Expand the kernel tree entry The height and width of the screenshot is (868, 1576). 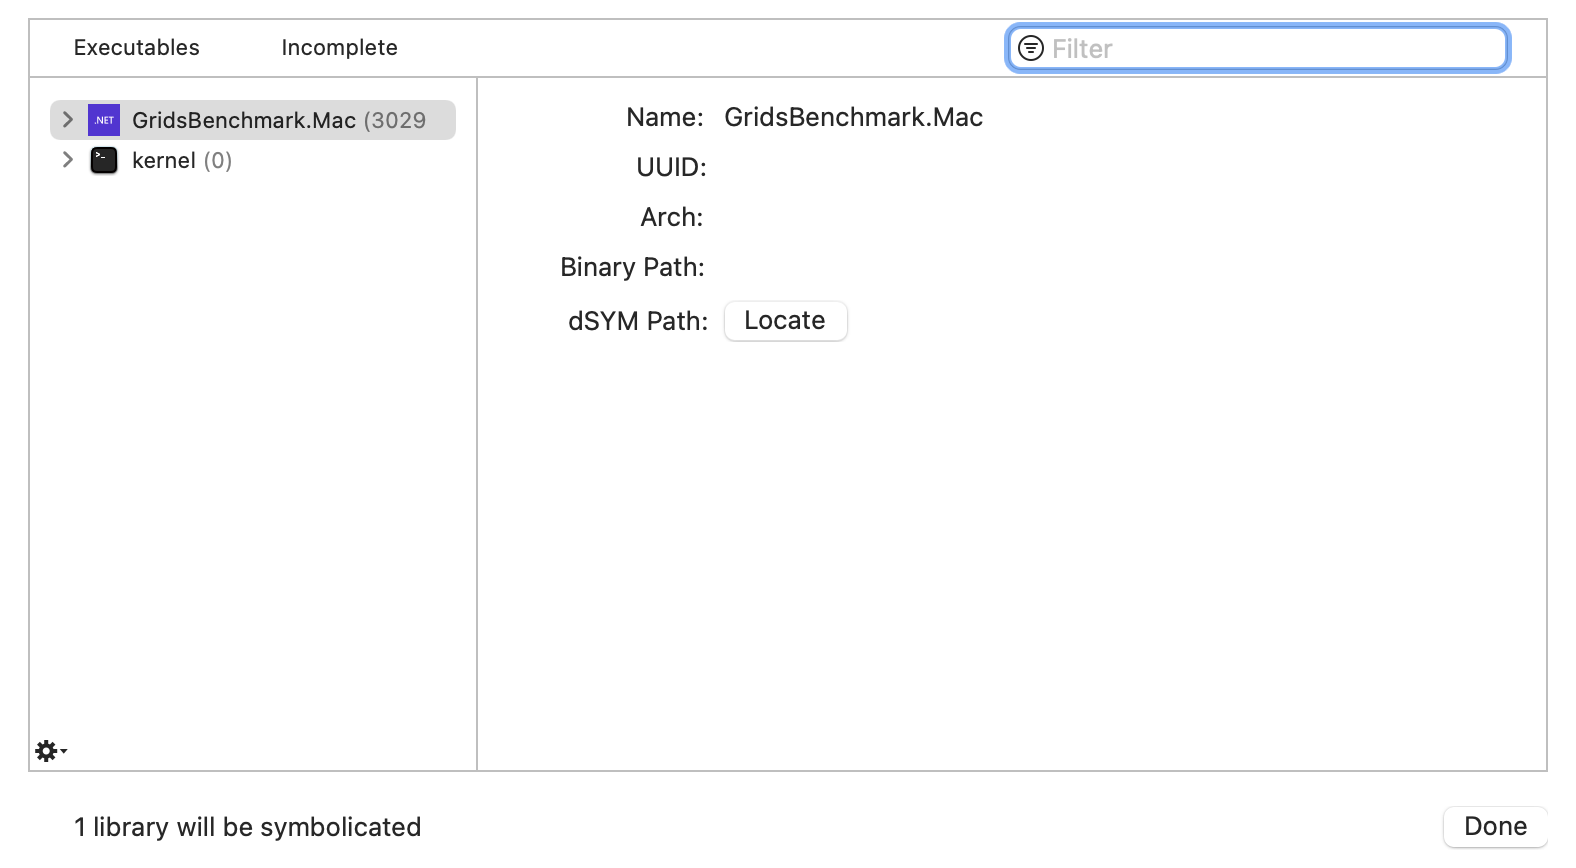pyautogui.click(x=67, y=159)
